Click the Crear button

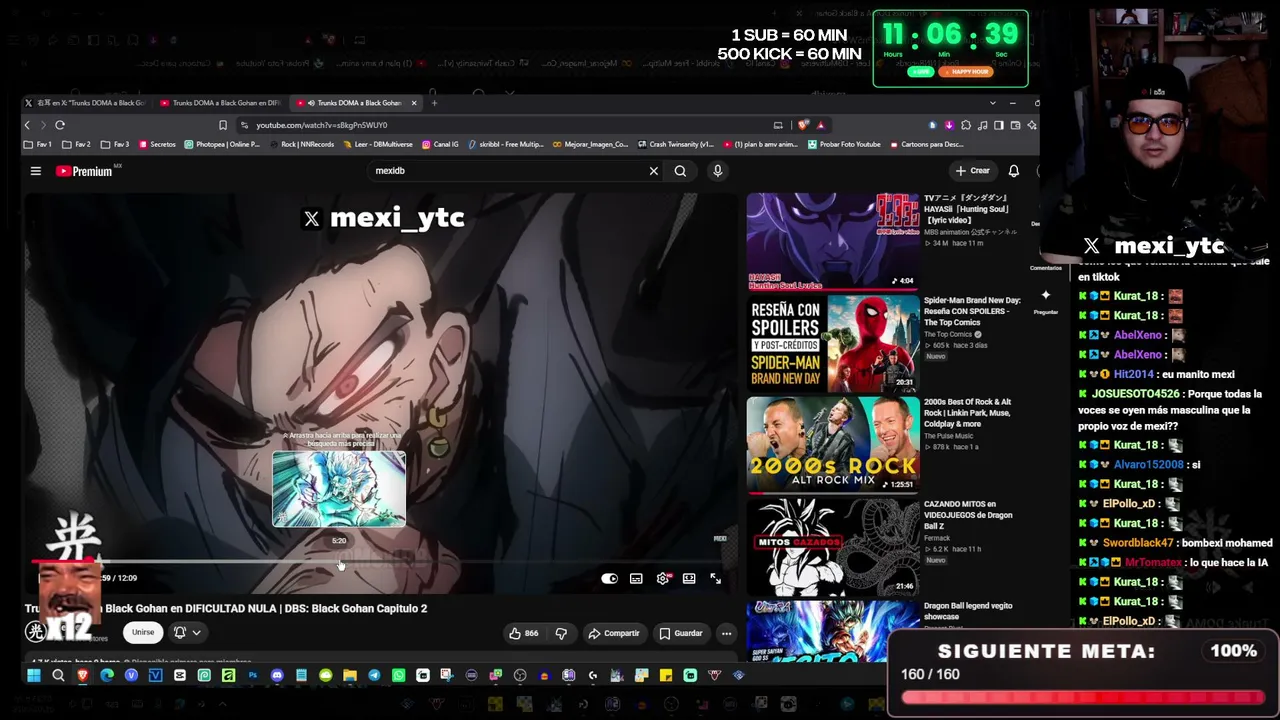coord(973,171)
